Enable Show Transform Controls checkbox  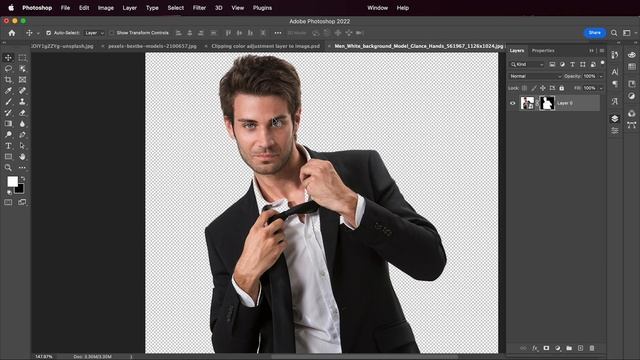(x=111, y=33)
